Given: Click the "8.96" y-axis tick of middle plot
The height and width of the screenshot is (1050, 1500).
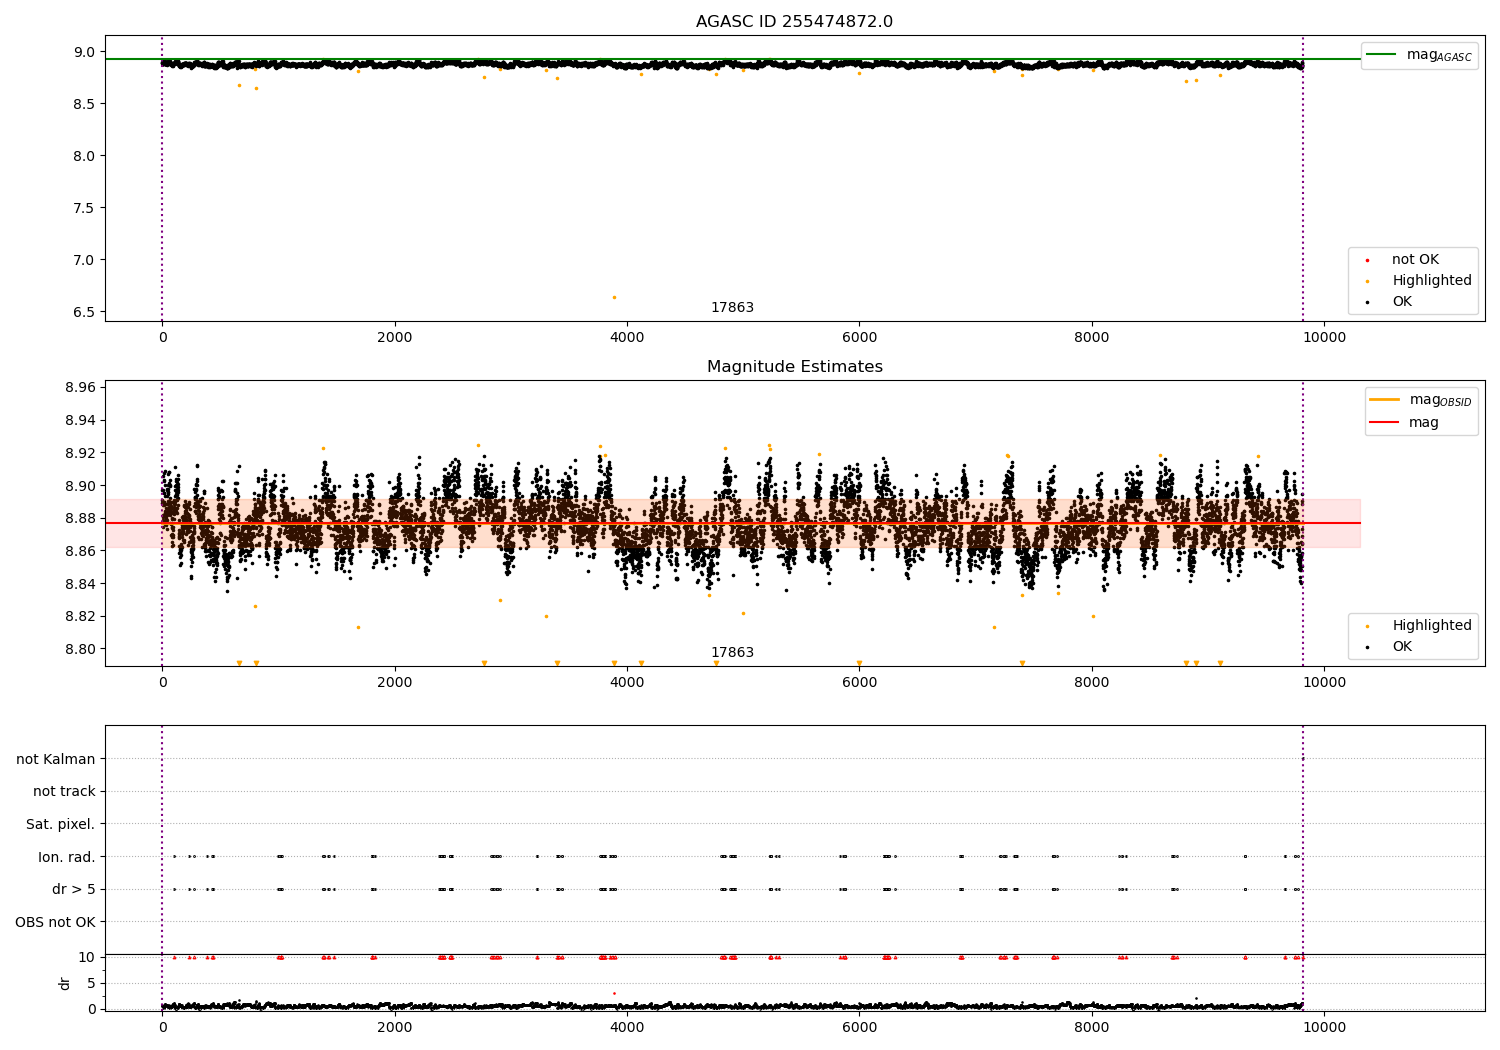Looking at the screenshot, I should point(80,388).
